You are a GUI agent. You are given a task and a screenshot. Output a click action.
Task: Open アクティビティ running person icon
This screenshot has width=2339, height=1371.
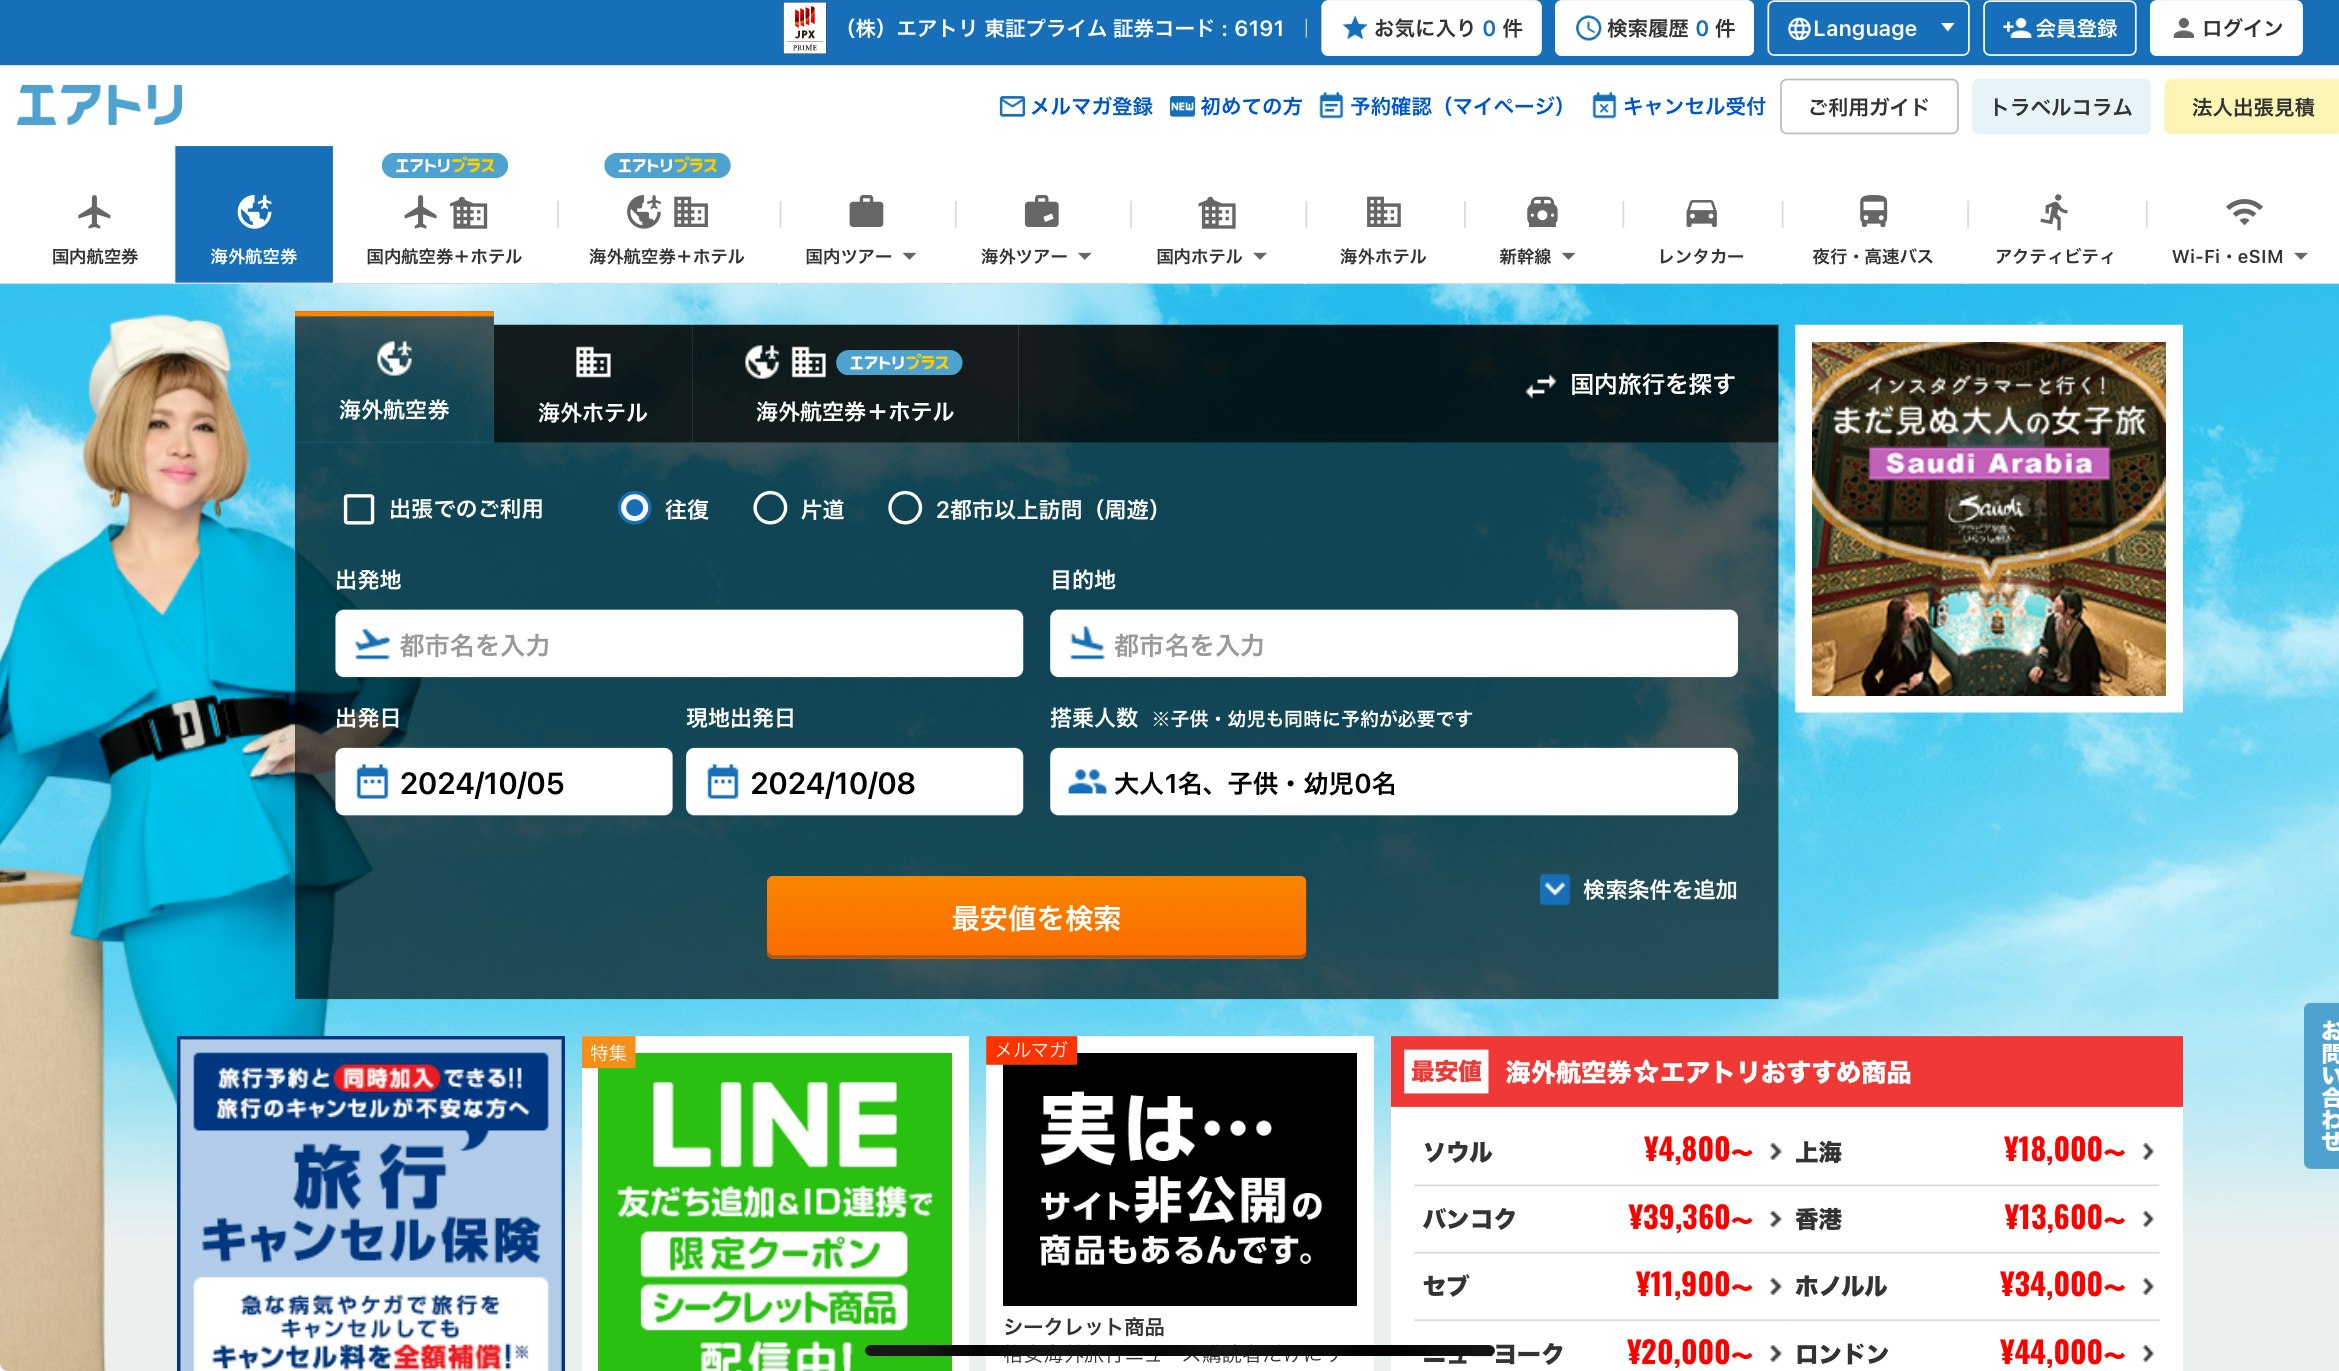tap(2054, 212)
